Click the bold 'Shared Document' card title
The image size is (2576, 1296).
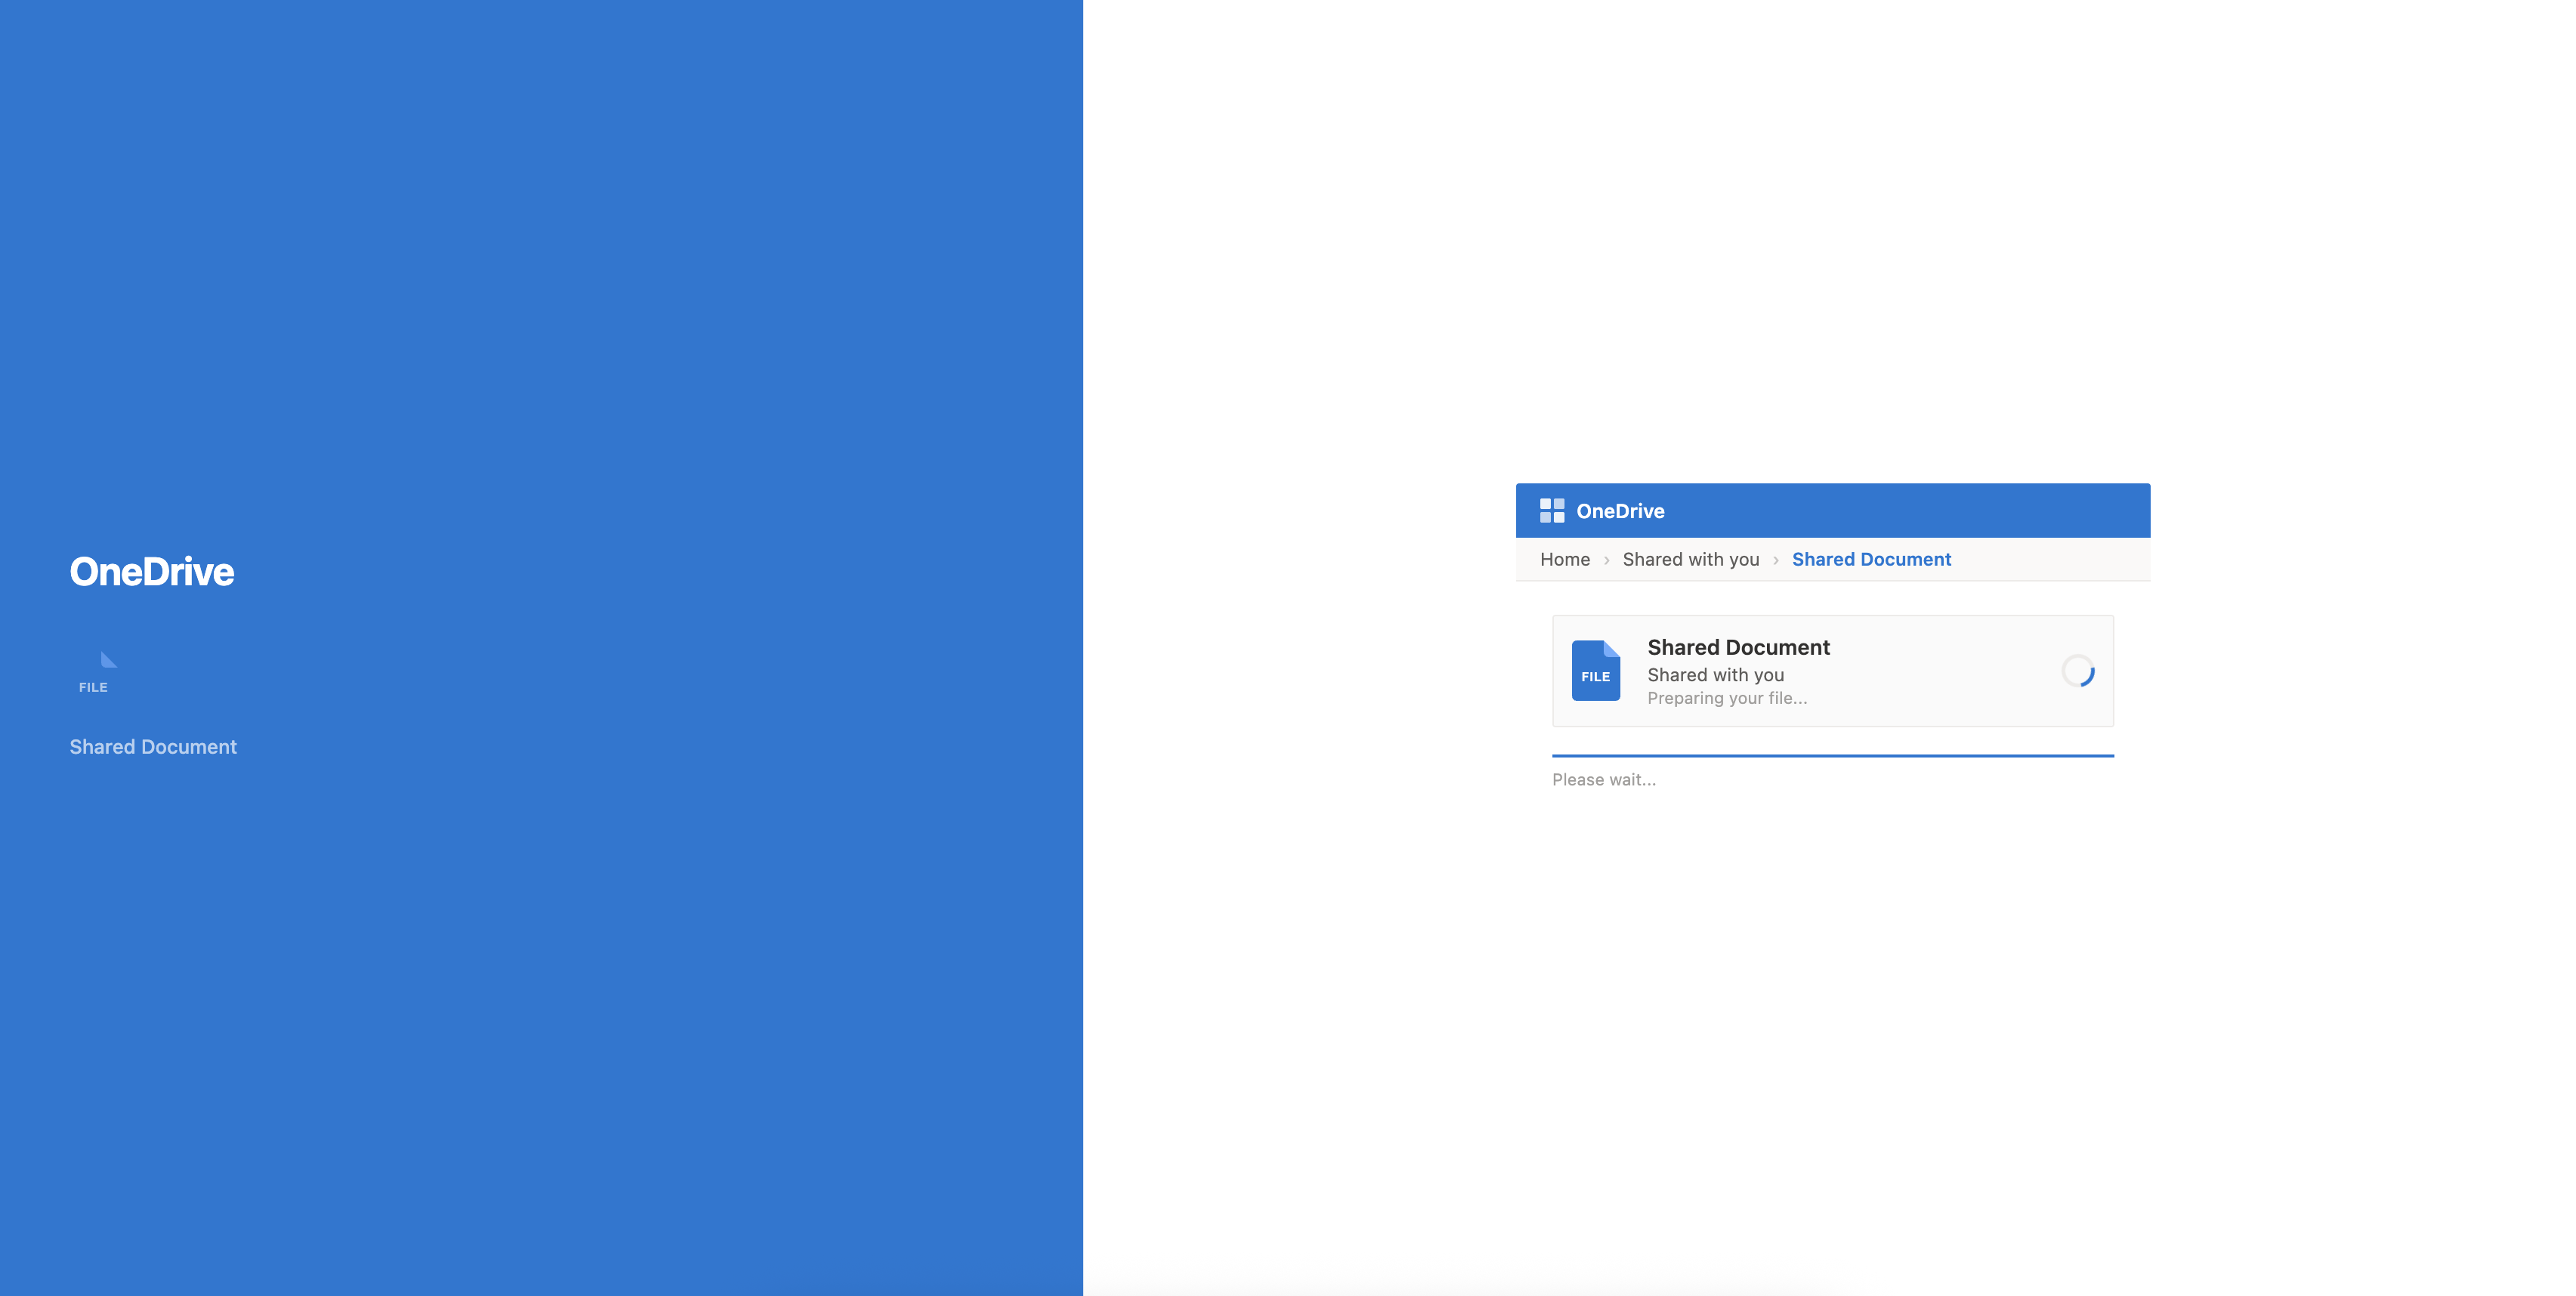(1739, 647)
